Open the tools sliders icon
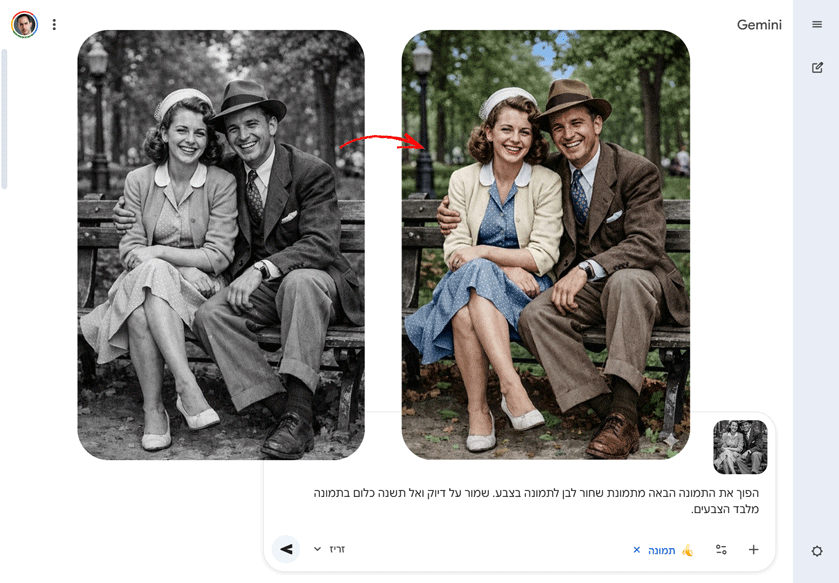This screenshot has height=583, width=839. 721,549
